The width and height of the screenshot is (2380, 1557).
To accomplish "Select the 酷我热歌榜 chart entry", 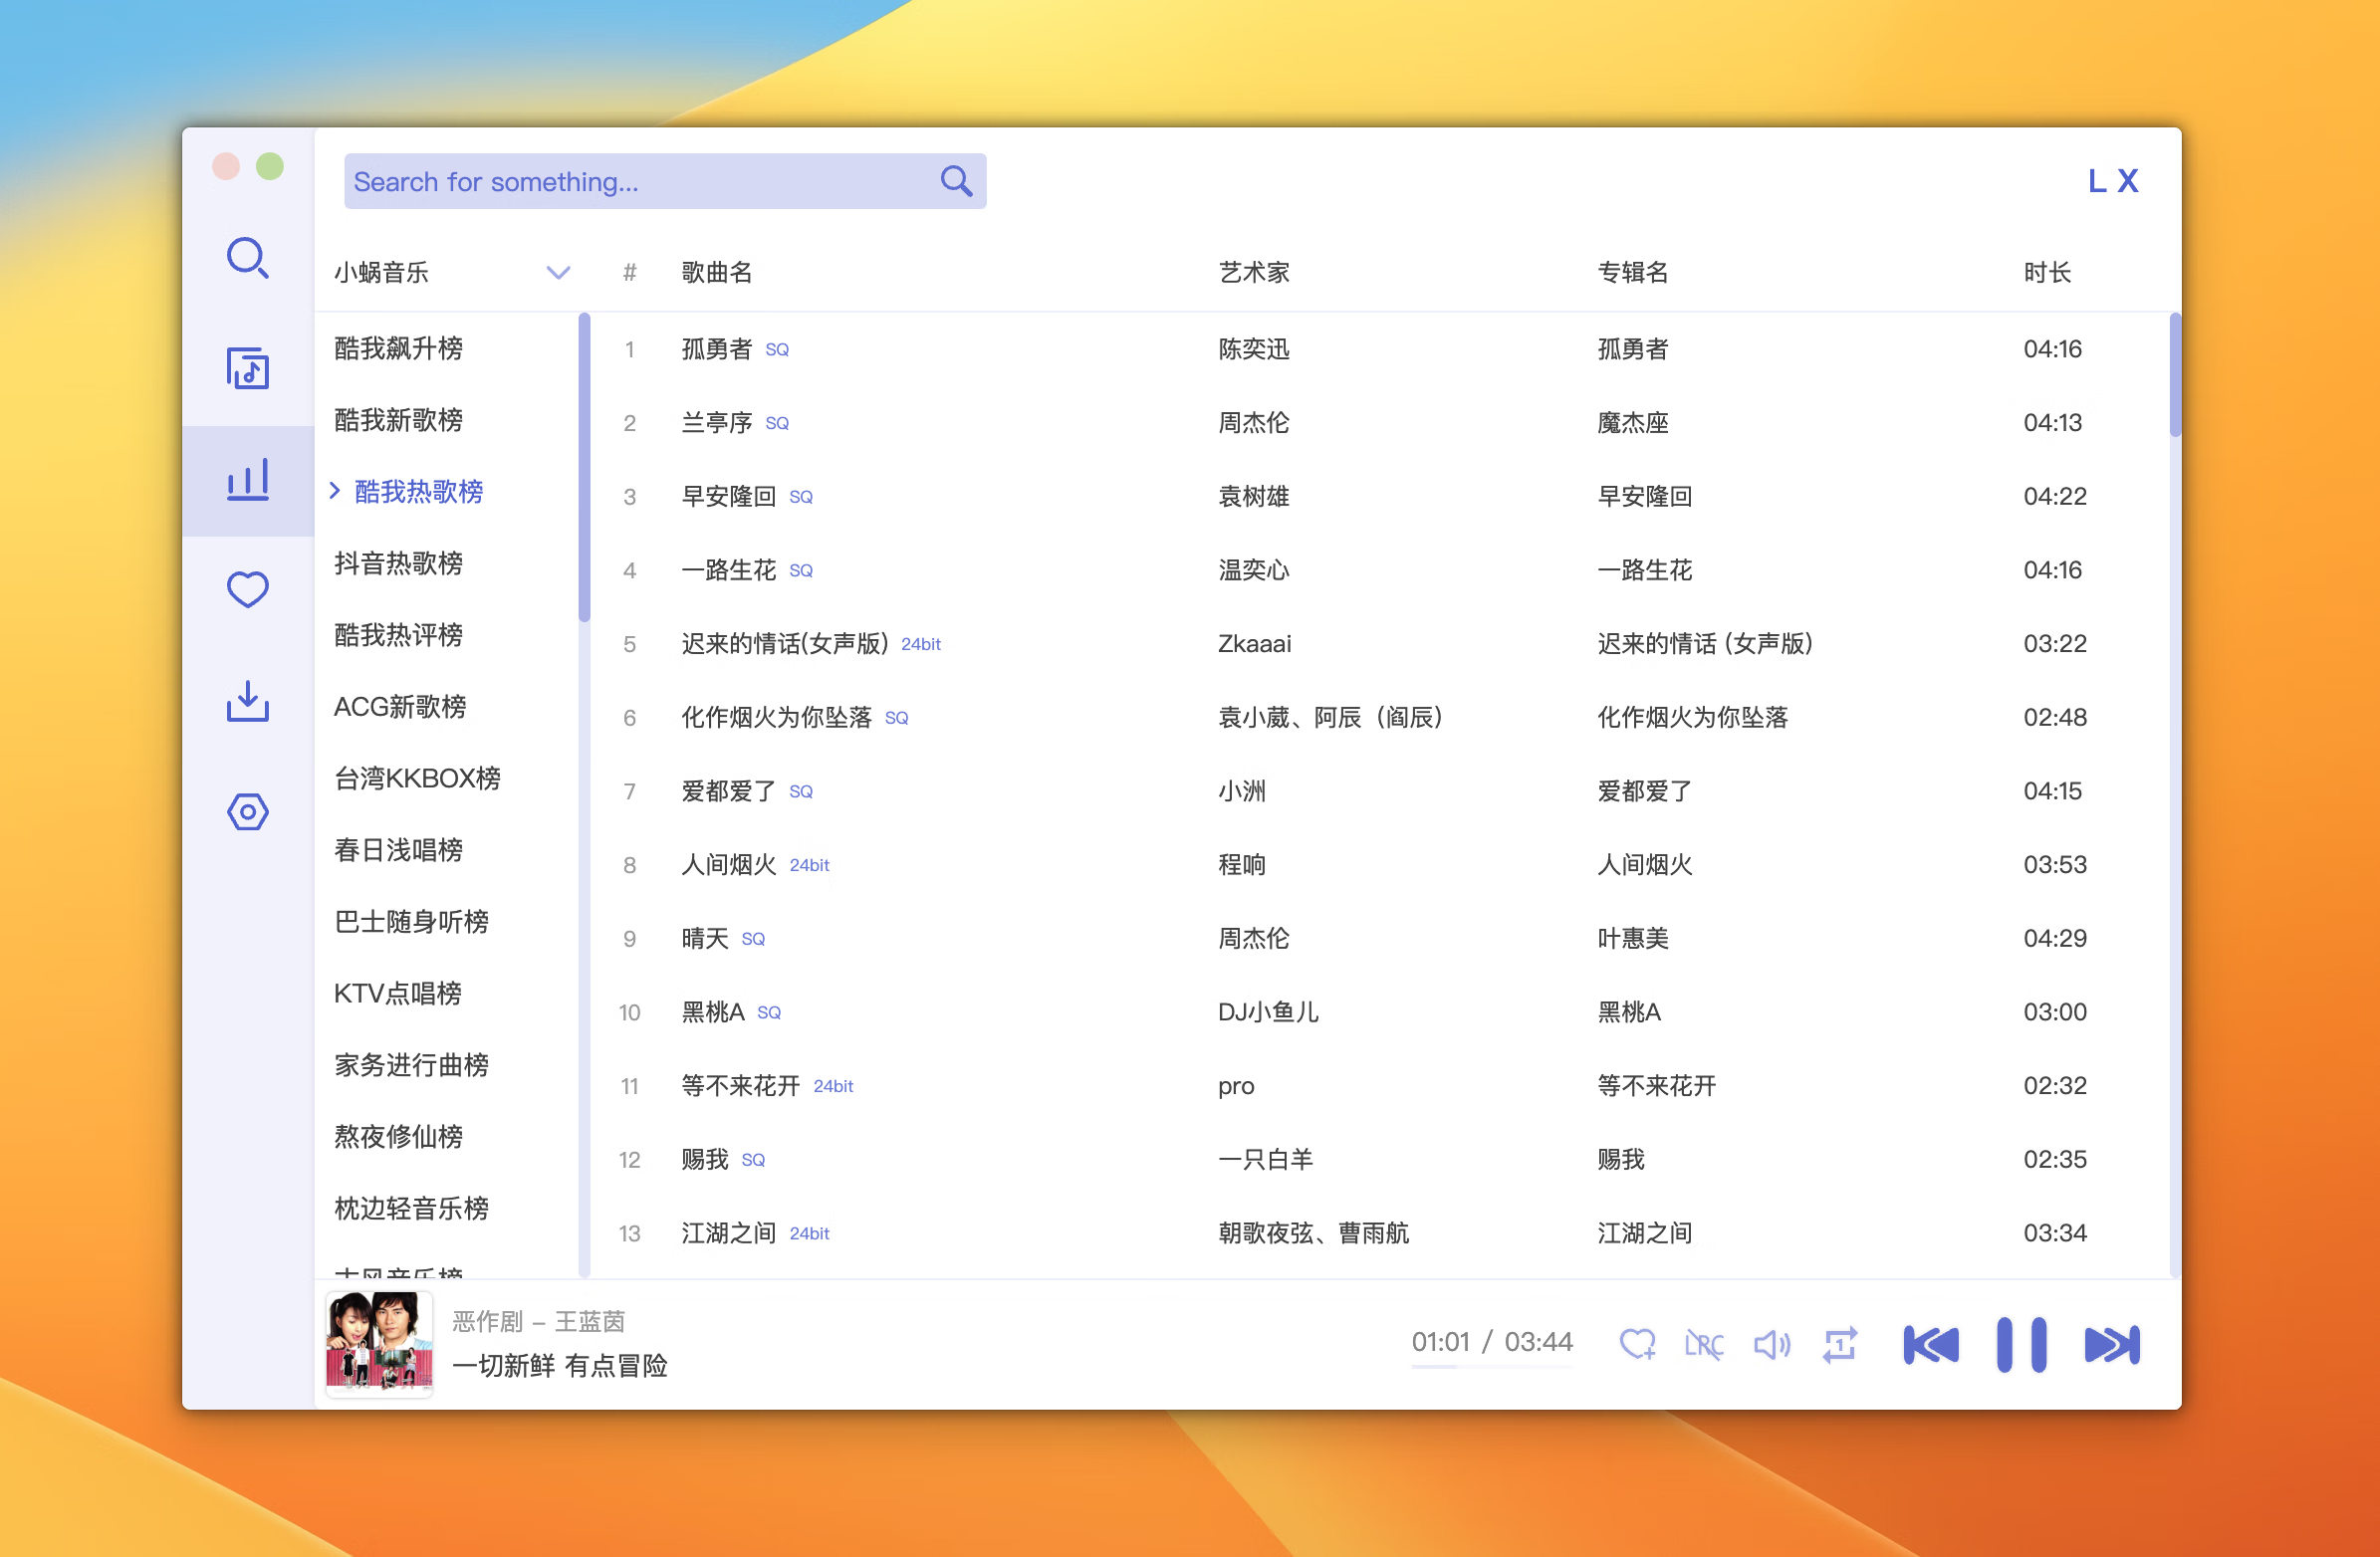I will click(x=418, y=491).
